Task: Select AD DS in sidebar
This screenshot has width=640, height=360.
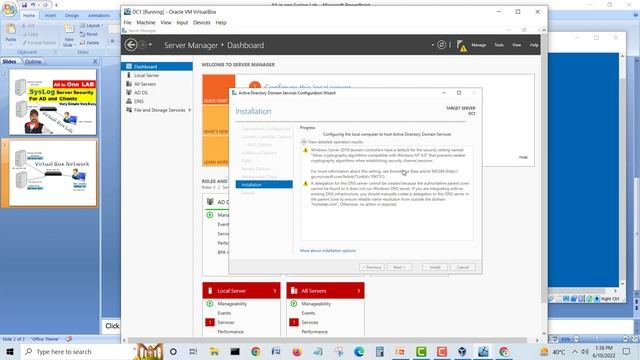Action: [x=141, y=93]
